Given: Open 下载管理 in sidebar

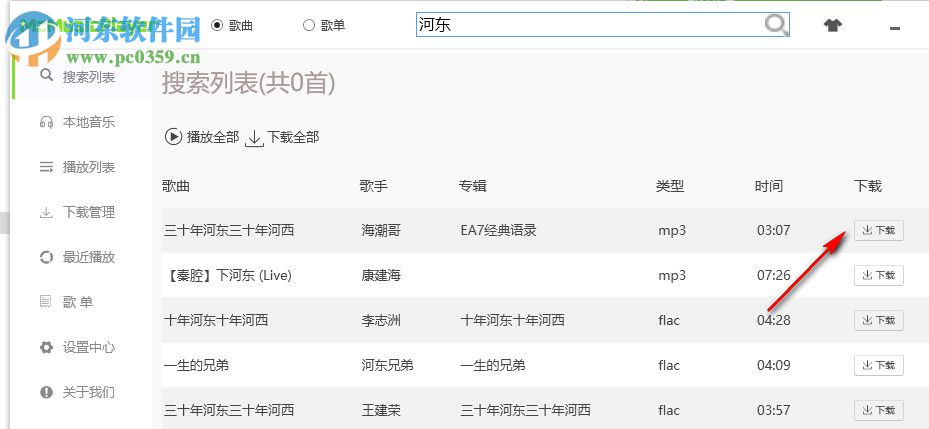Looking at the screenshot, I should [x=77, y=212].
